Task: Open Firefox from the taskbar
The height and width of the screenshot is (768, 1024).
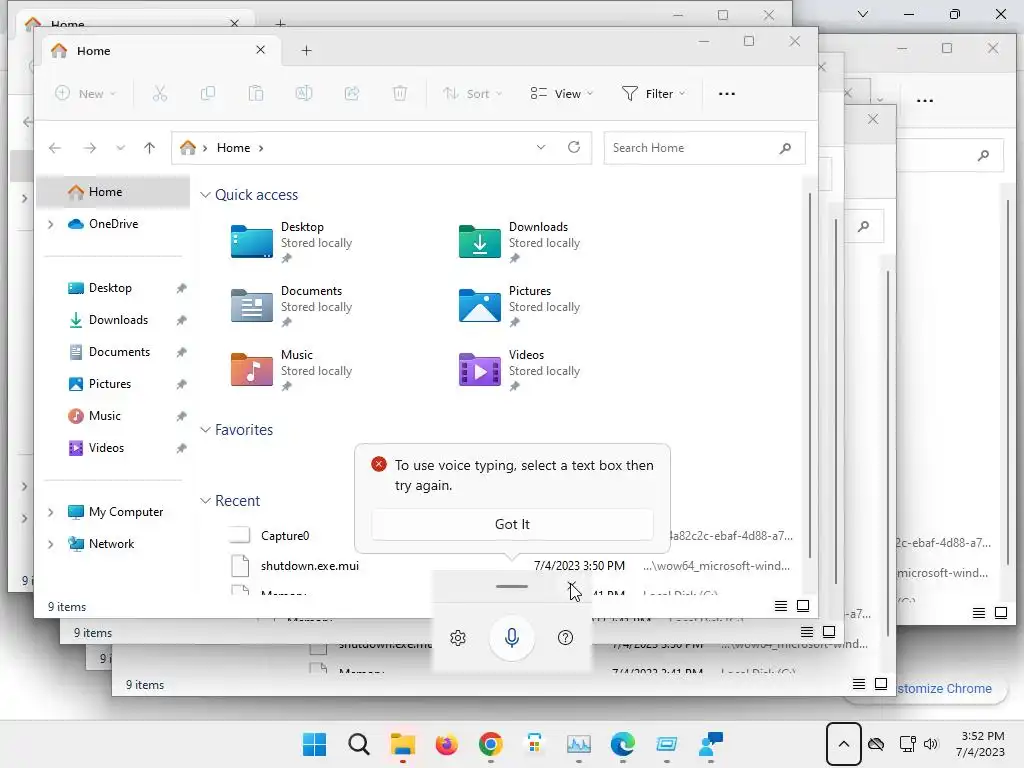Action: point(447,744)
